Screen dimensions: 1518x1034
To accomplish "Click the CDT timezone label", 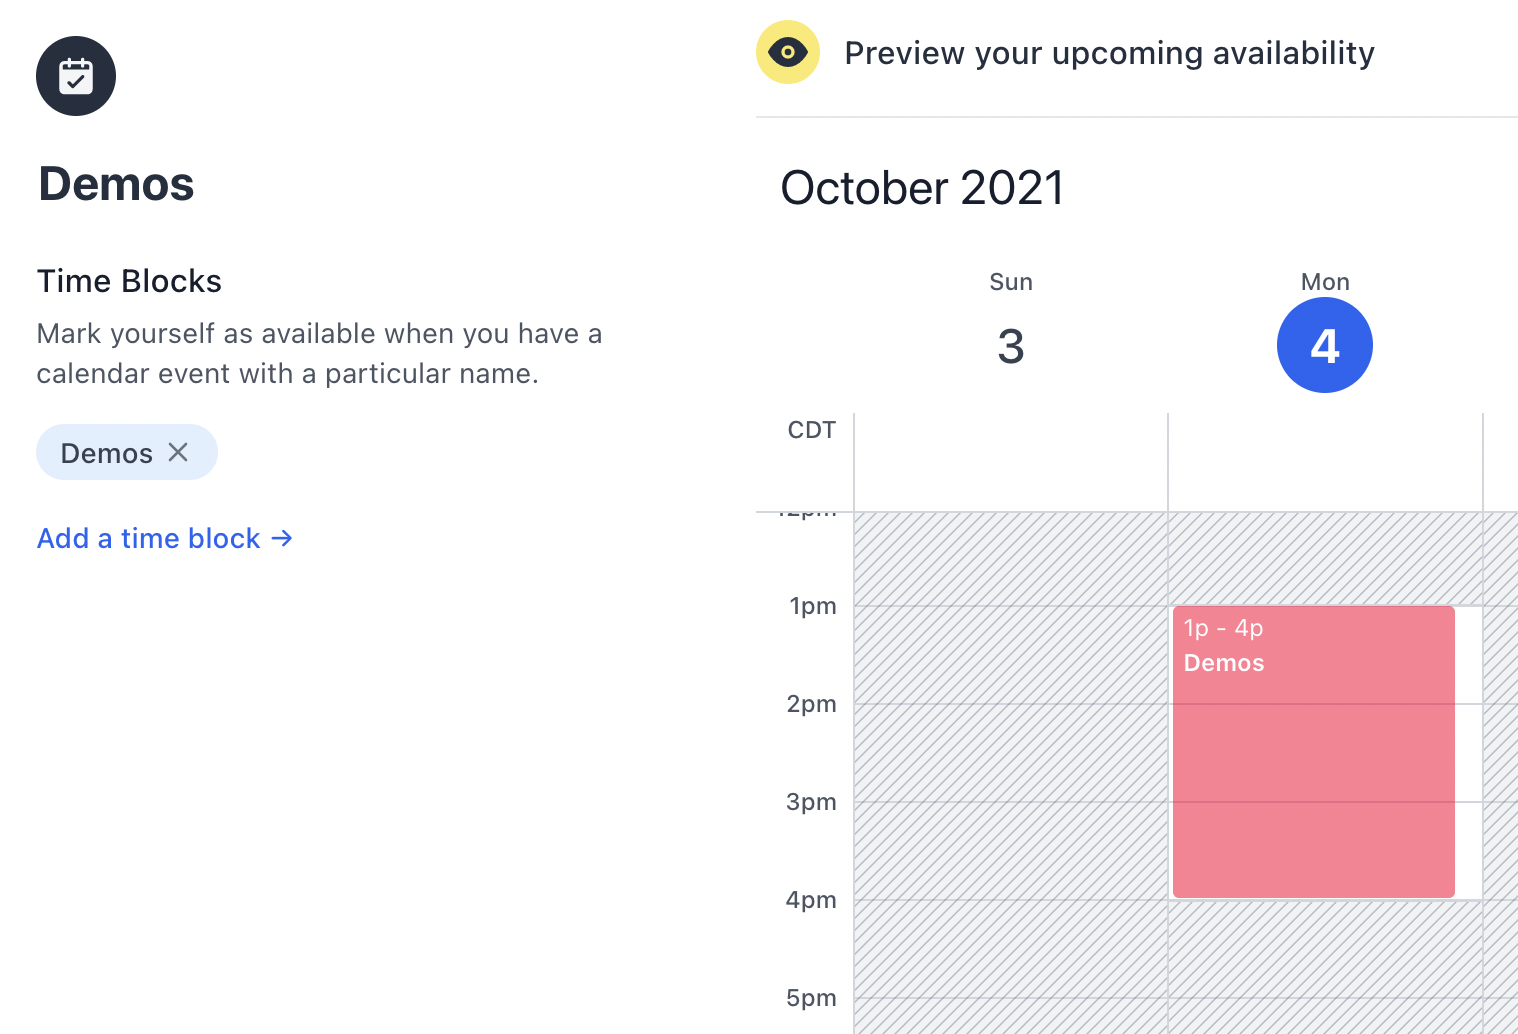I will tap(811, 430).
